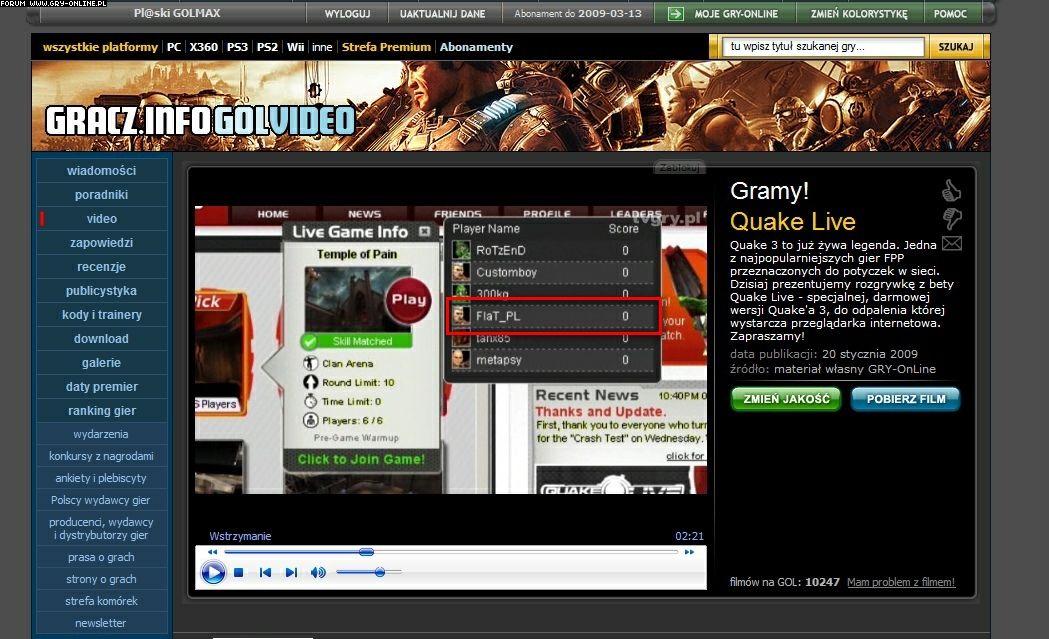Select the X360 platform tab
1049x639 pixels.
(203, 47)
